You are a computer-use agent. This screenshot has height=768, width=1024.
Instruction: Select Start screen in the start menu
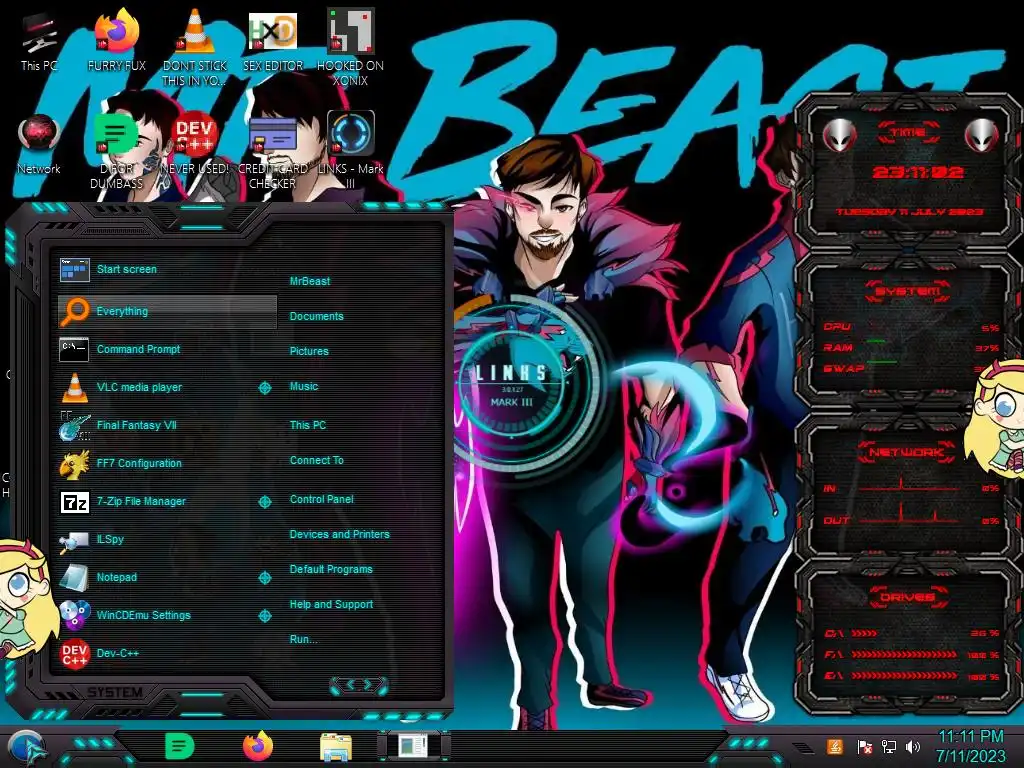click(x=168, y=269)
